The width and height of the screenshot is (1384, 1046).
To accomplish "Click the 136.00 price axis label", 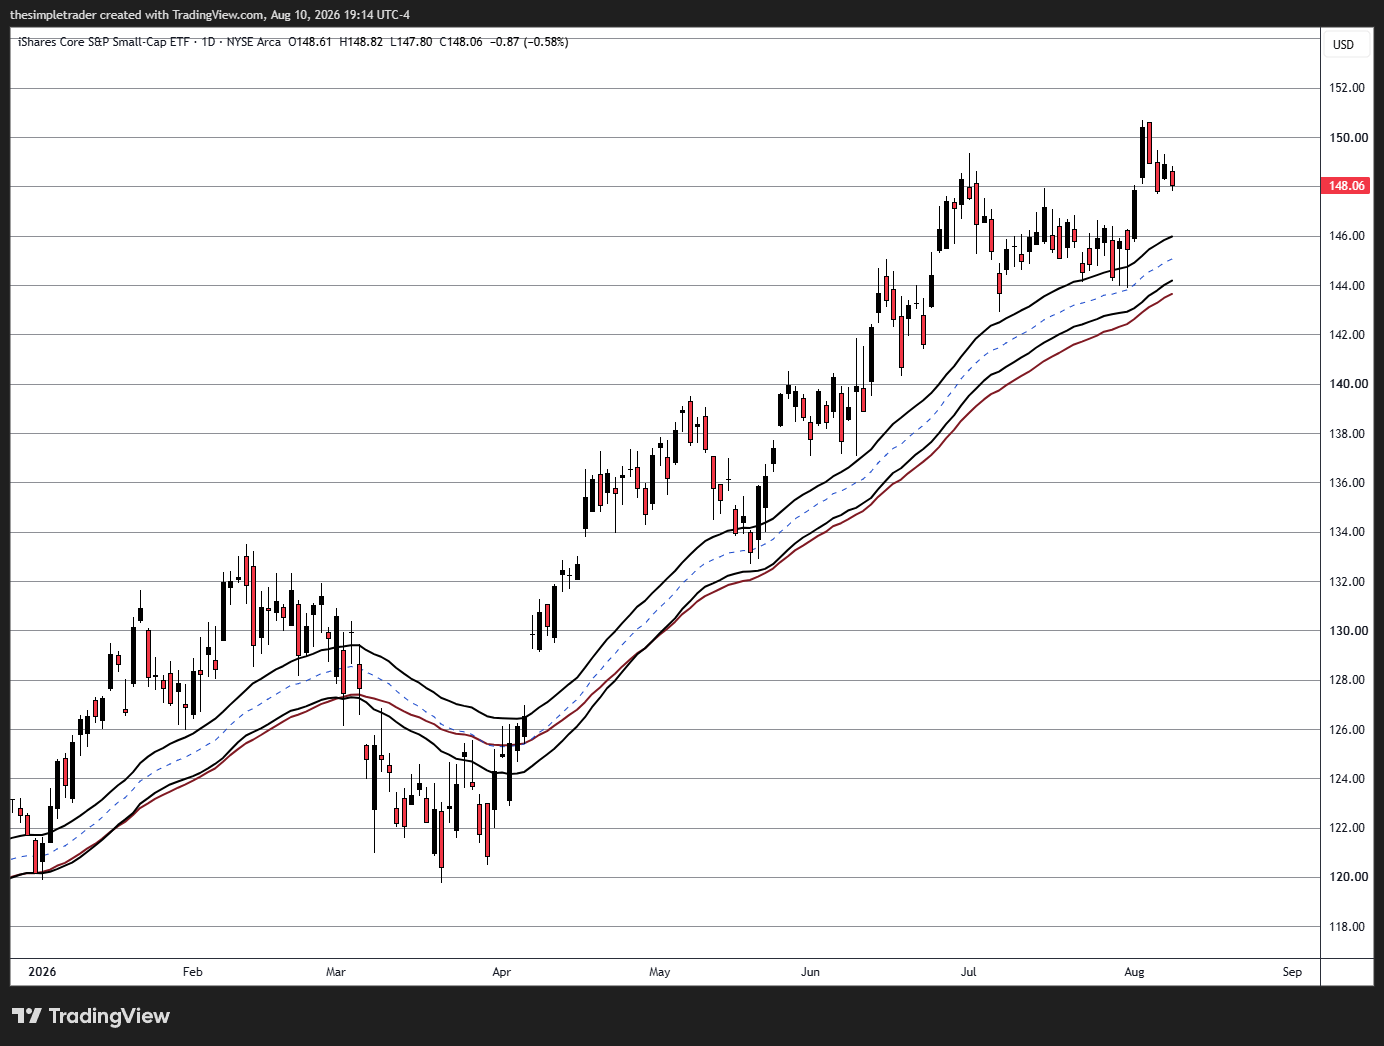I will click(1347, 483).
